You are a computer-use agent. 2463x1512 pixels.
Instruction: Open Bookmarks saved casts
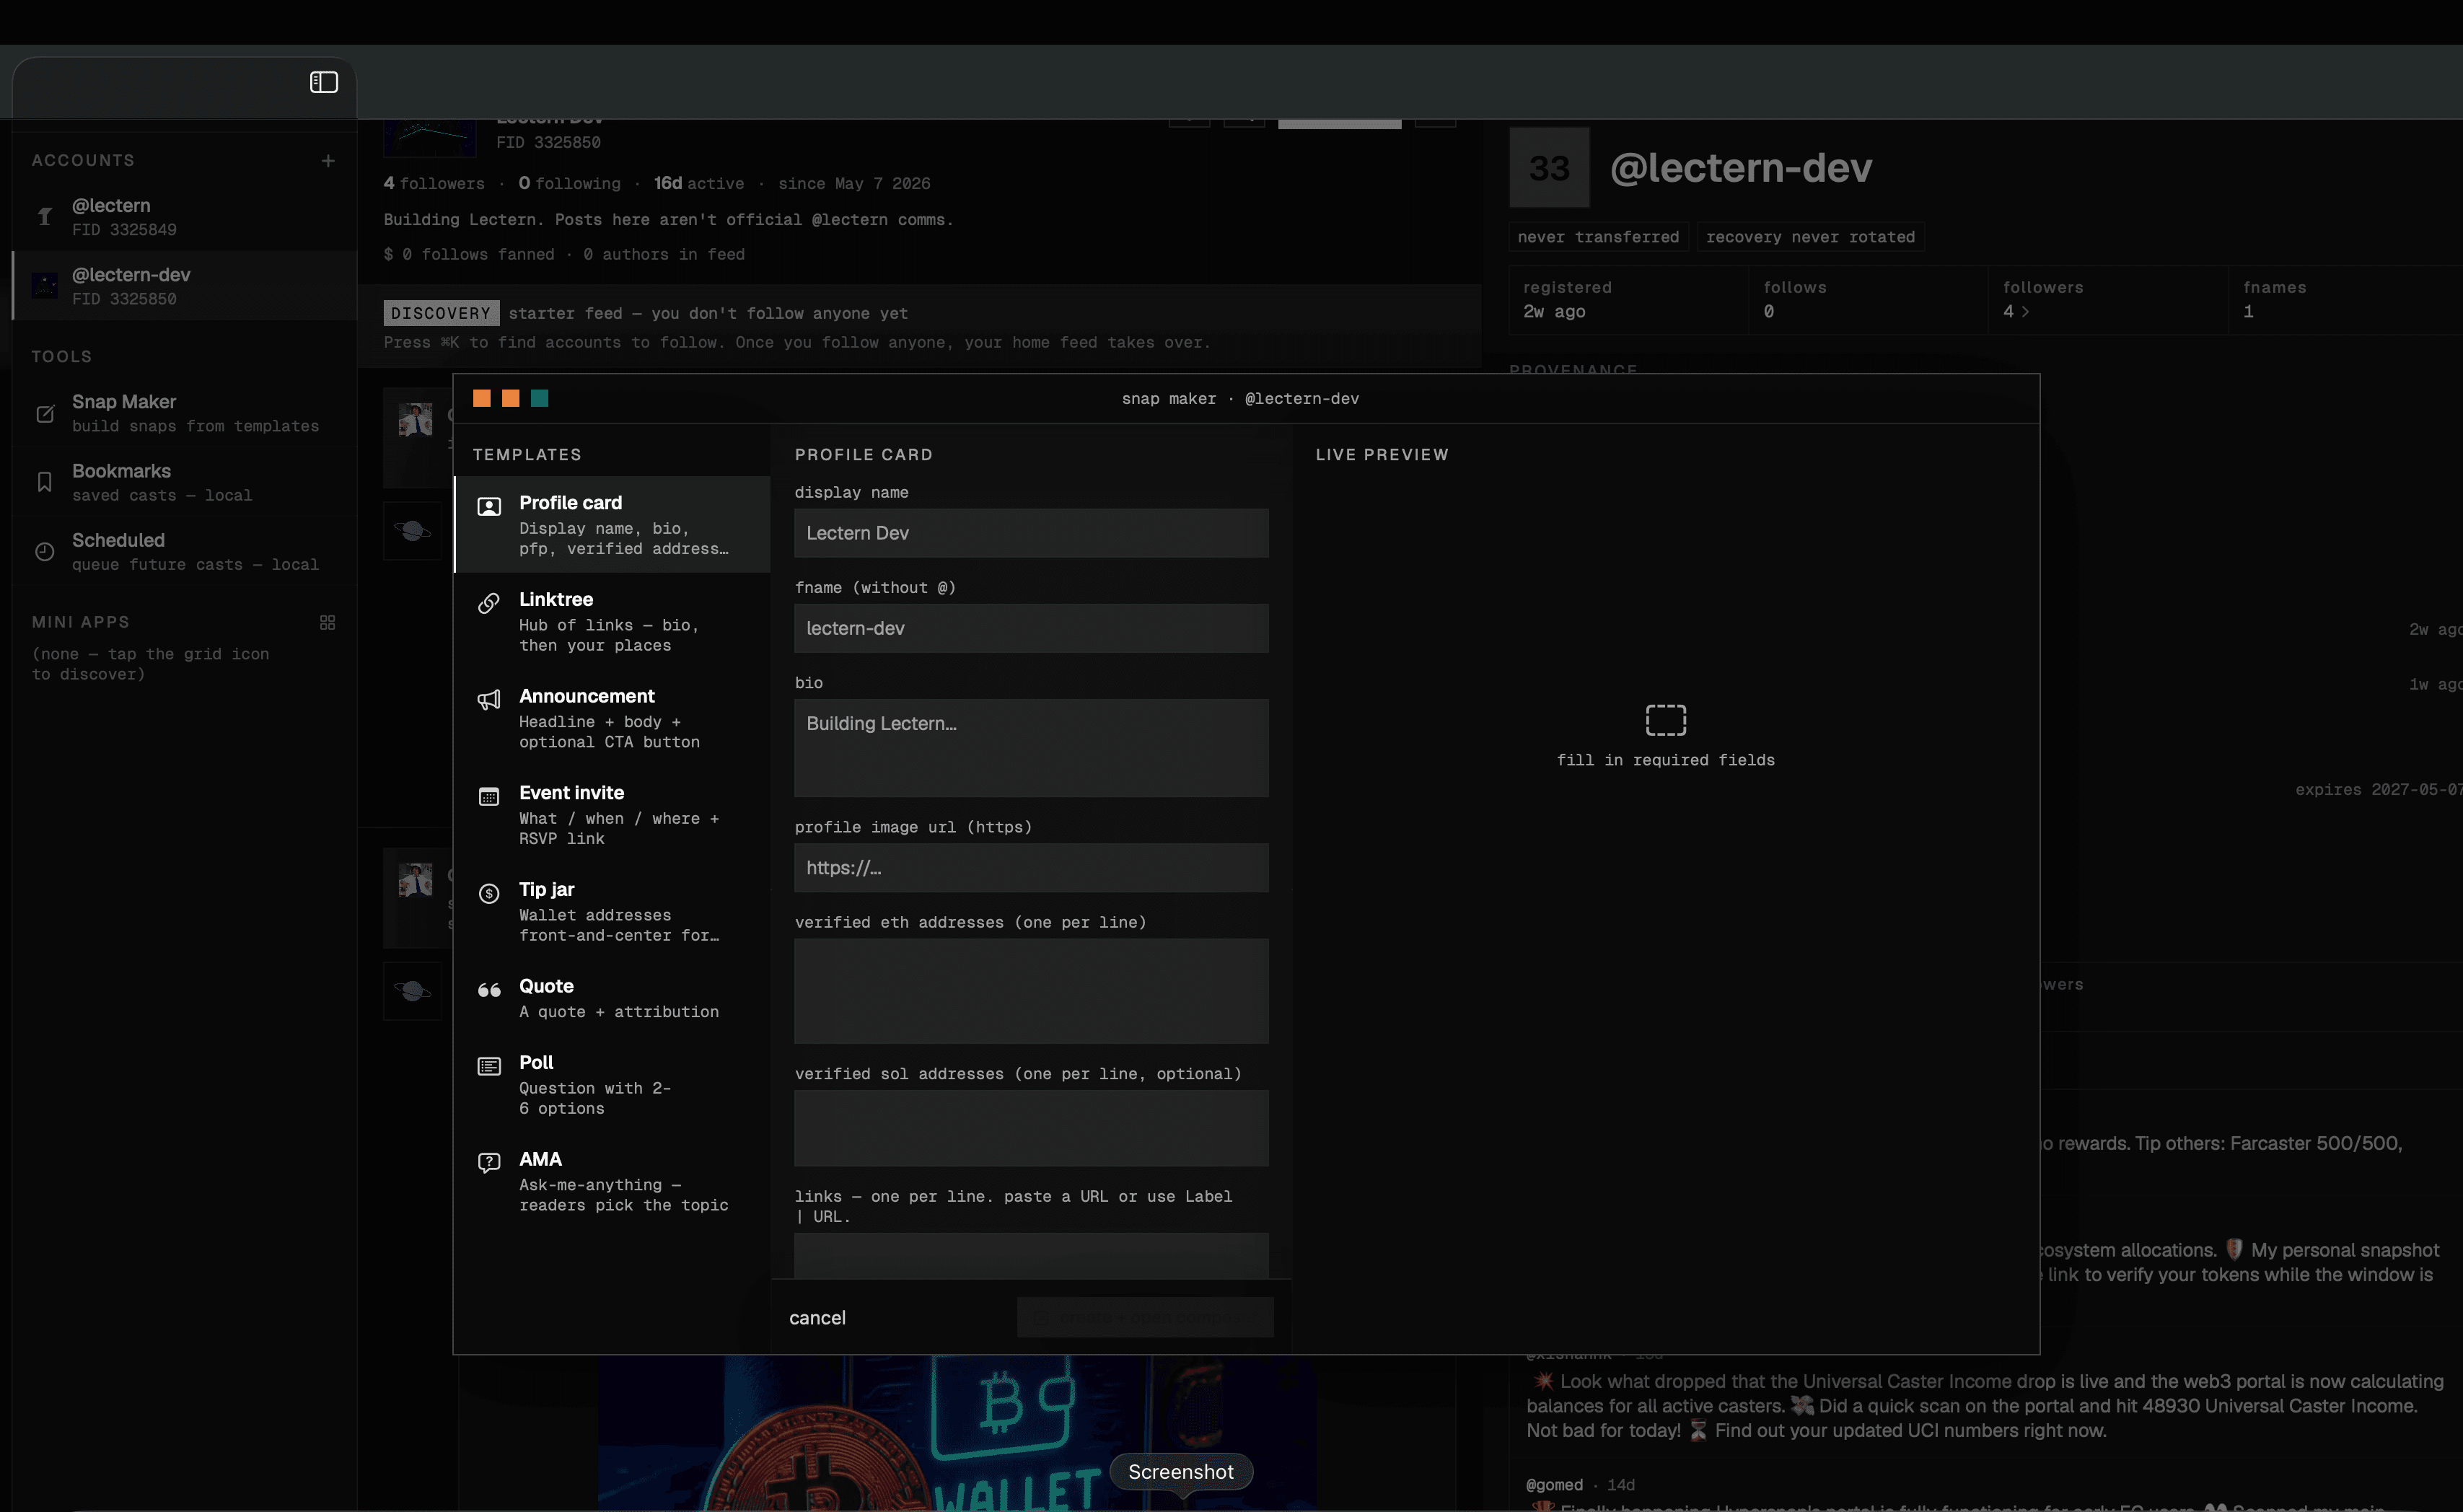[185, 482]
